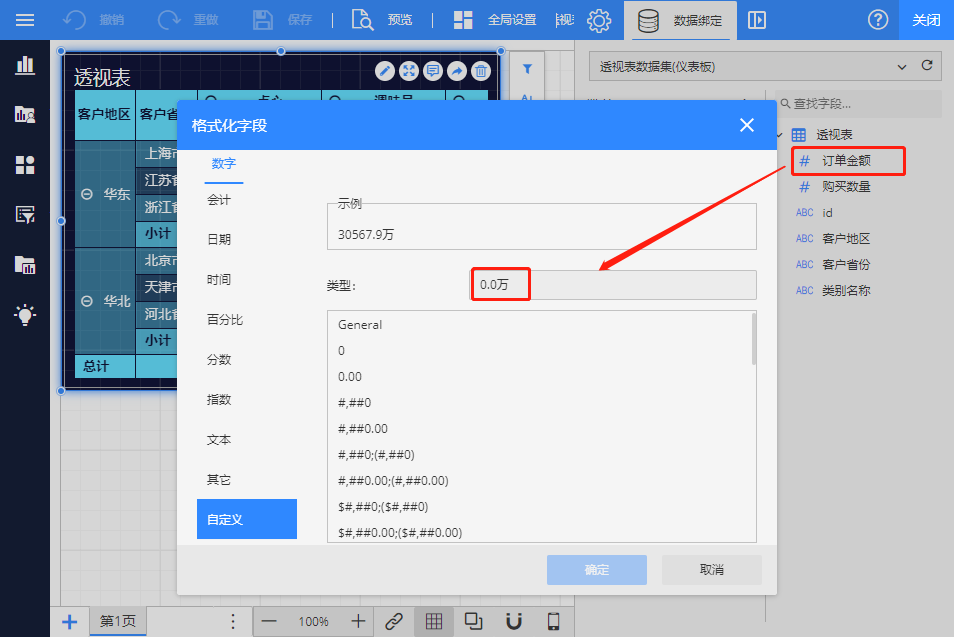Screen dimensions: 954x637
Task: Select the 百分比 format category
Action: click(225, 320)
